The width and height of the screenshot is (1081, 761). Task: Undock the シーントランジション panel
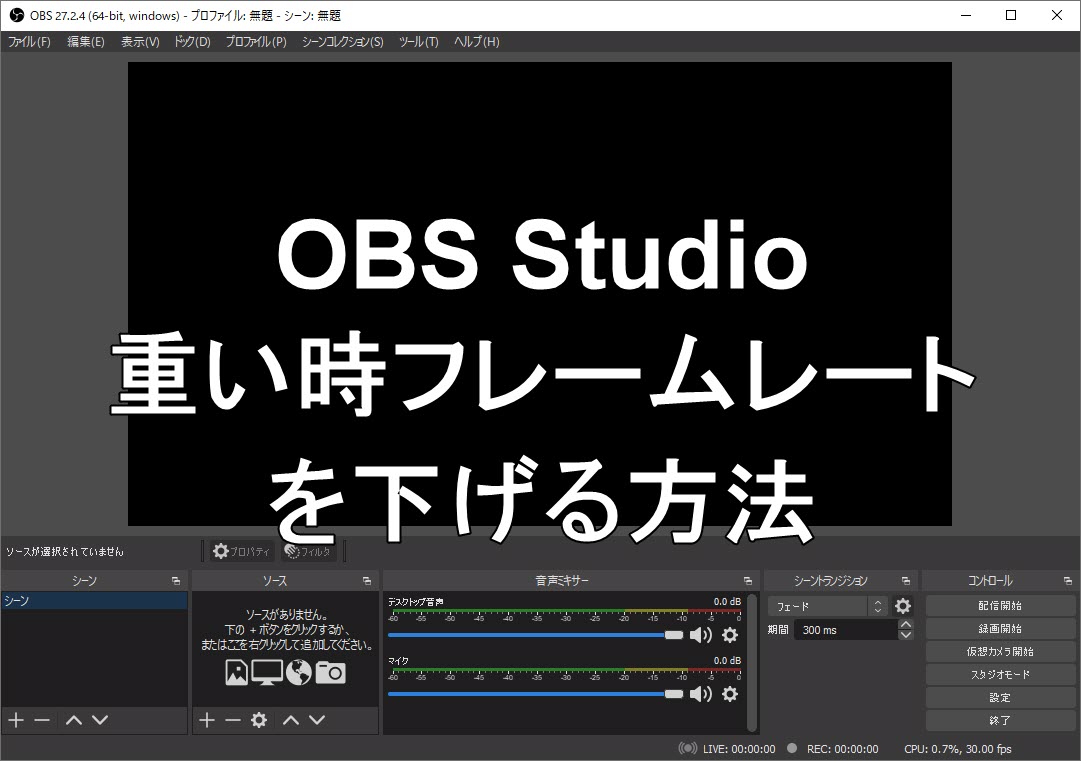tap(906, 581)
